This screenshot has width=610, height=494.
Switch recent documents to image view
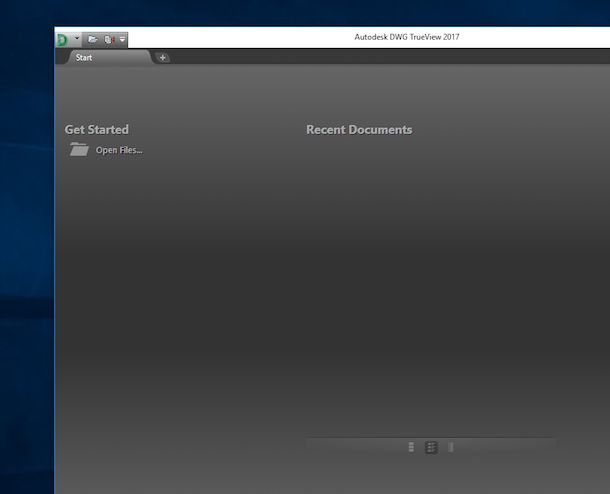coord(411,447)
